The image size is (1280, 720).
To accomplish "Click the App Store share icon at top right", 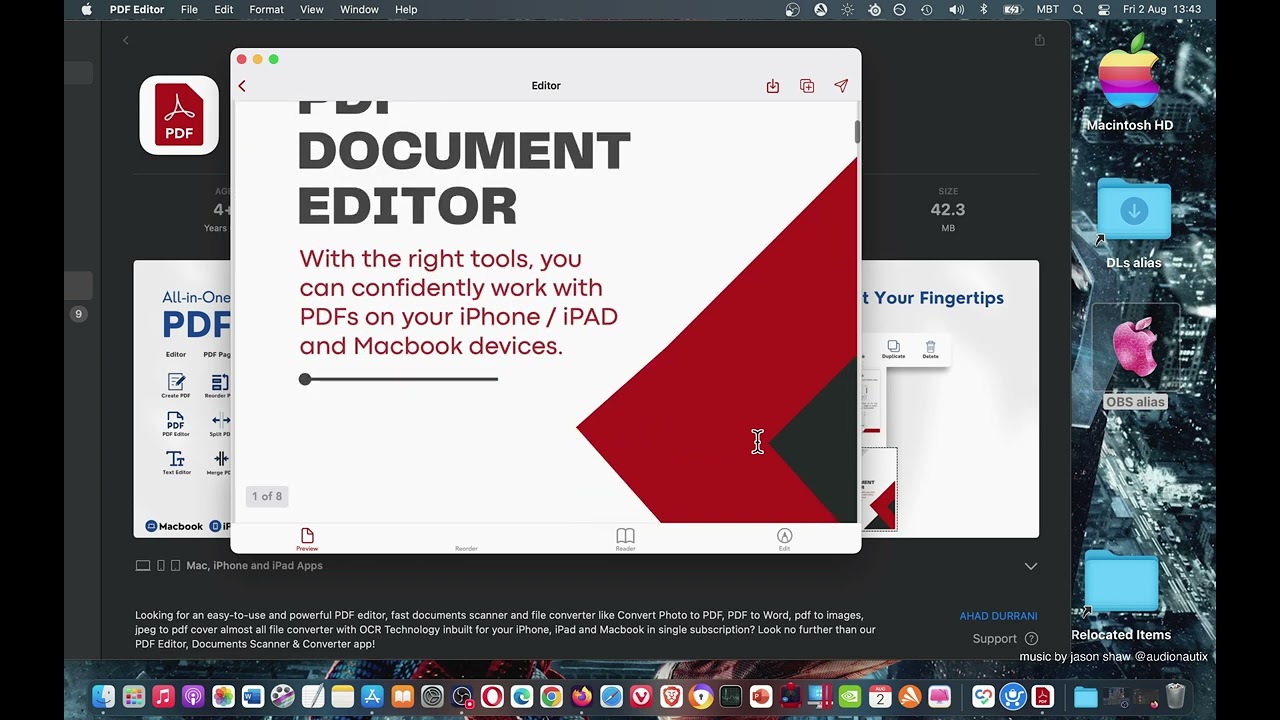I will point(1039,40).
